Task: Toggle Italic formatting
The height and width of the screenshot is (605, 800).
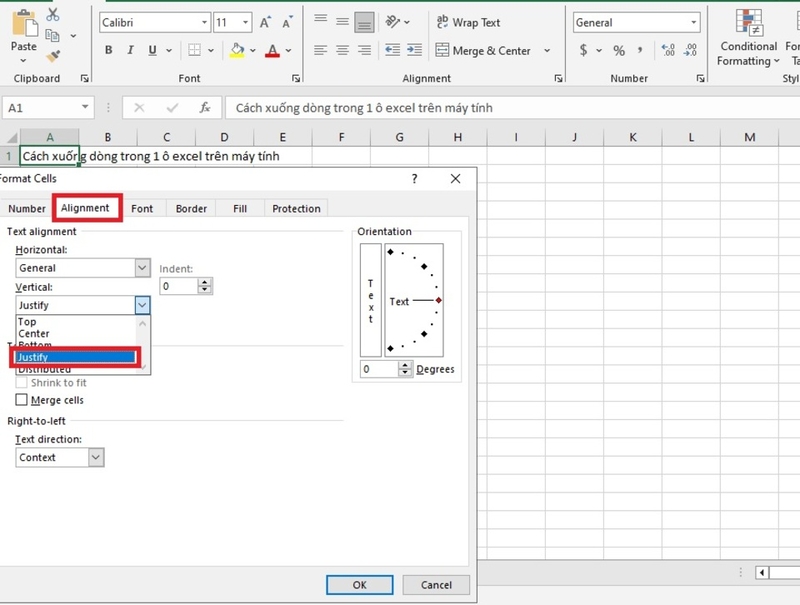Action: pyautogui.click(x=131, y=50)
